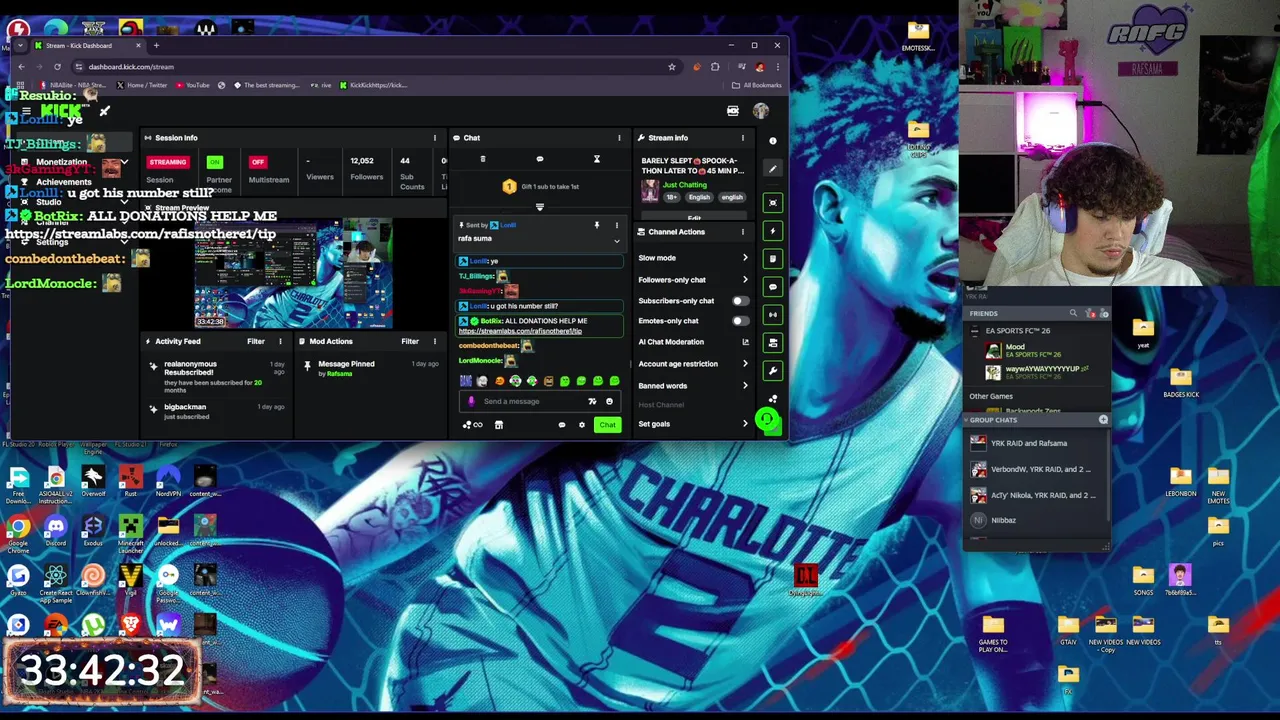Click the green Chat send button
The image size is (1280, 720).
(607, 425)
